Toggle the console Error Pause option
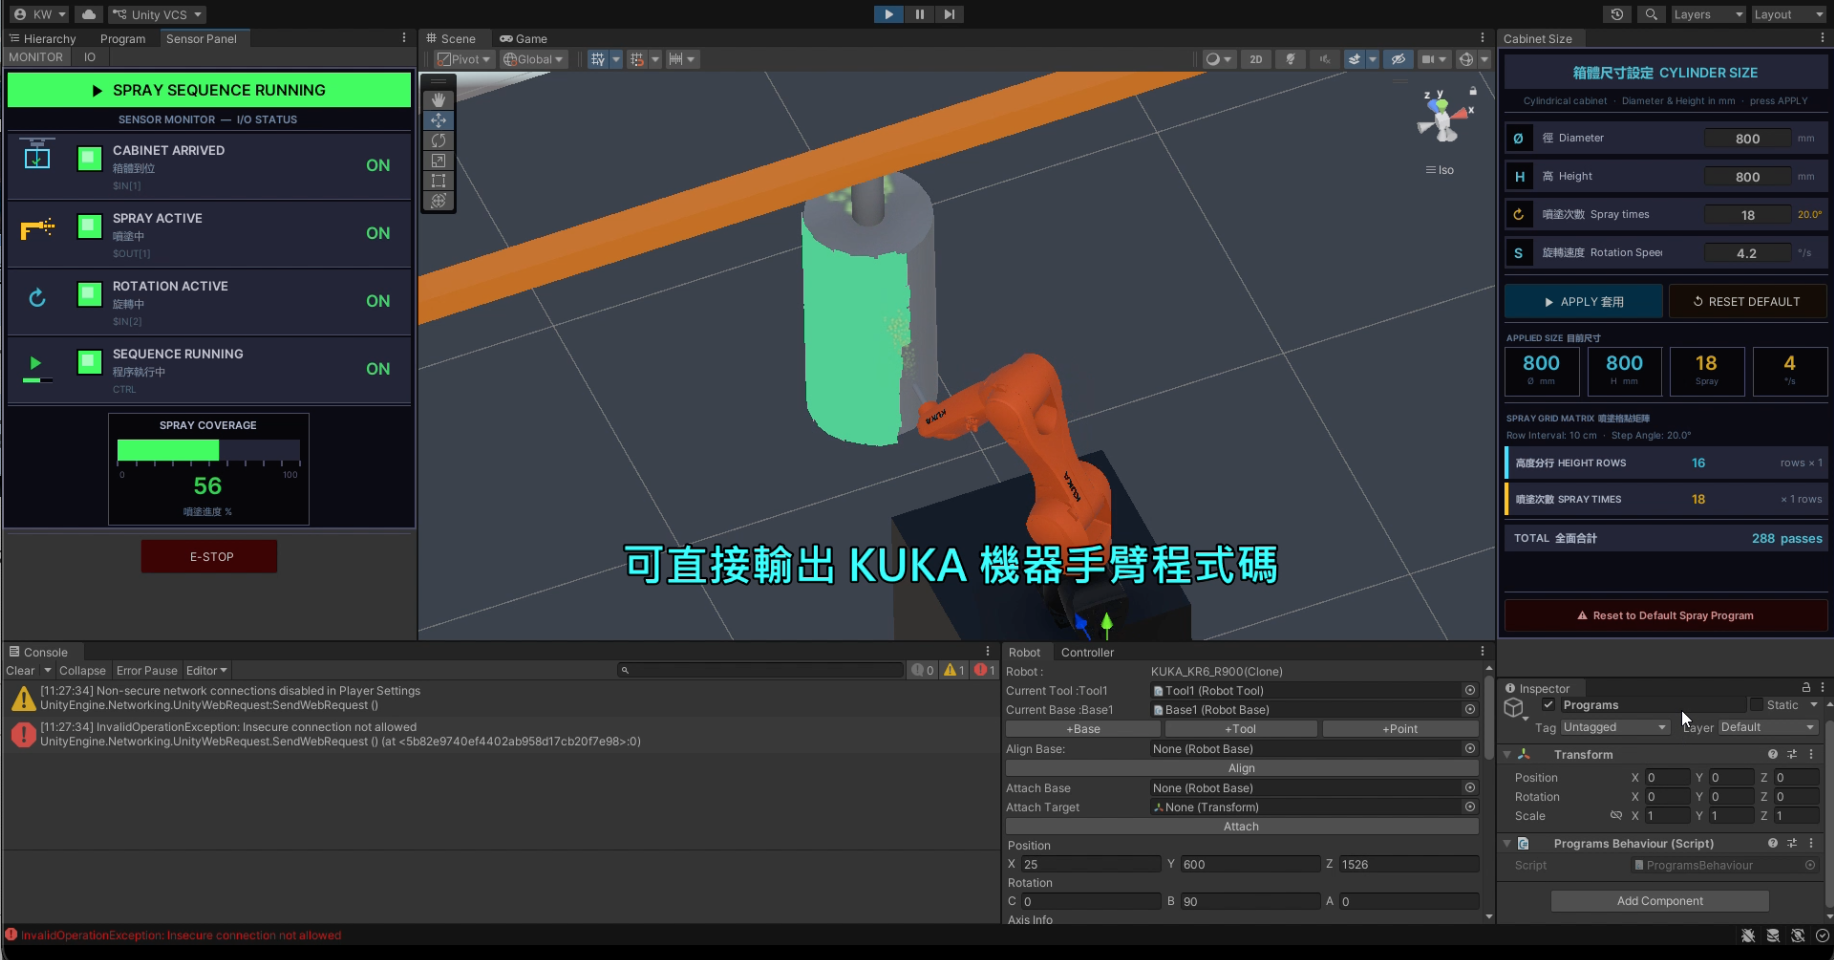The width and height of the screenshot is (1834, 960). pyautogui.click(x=146, y=671)
